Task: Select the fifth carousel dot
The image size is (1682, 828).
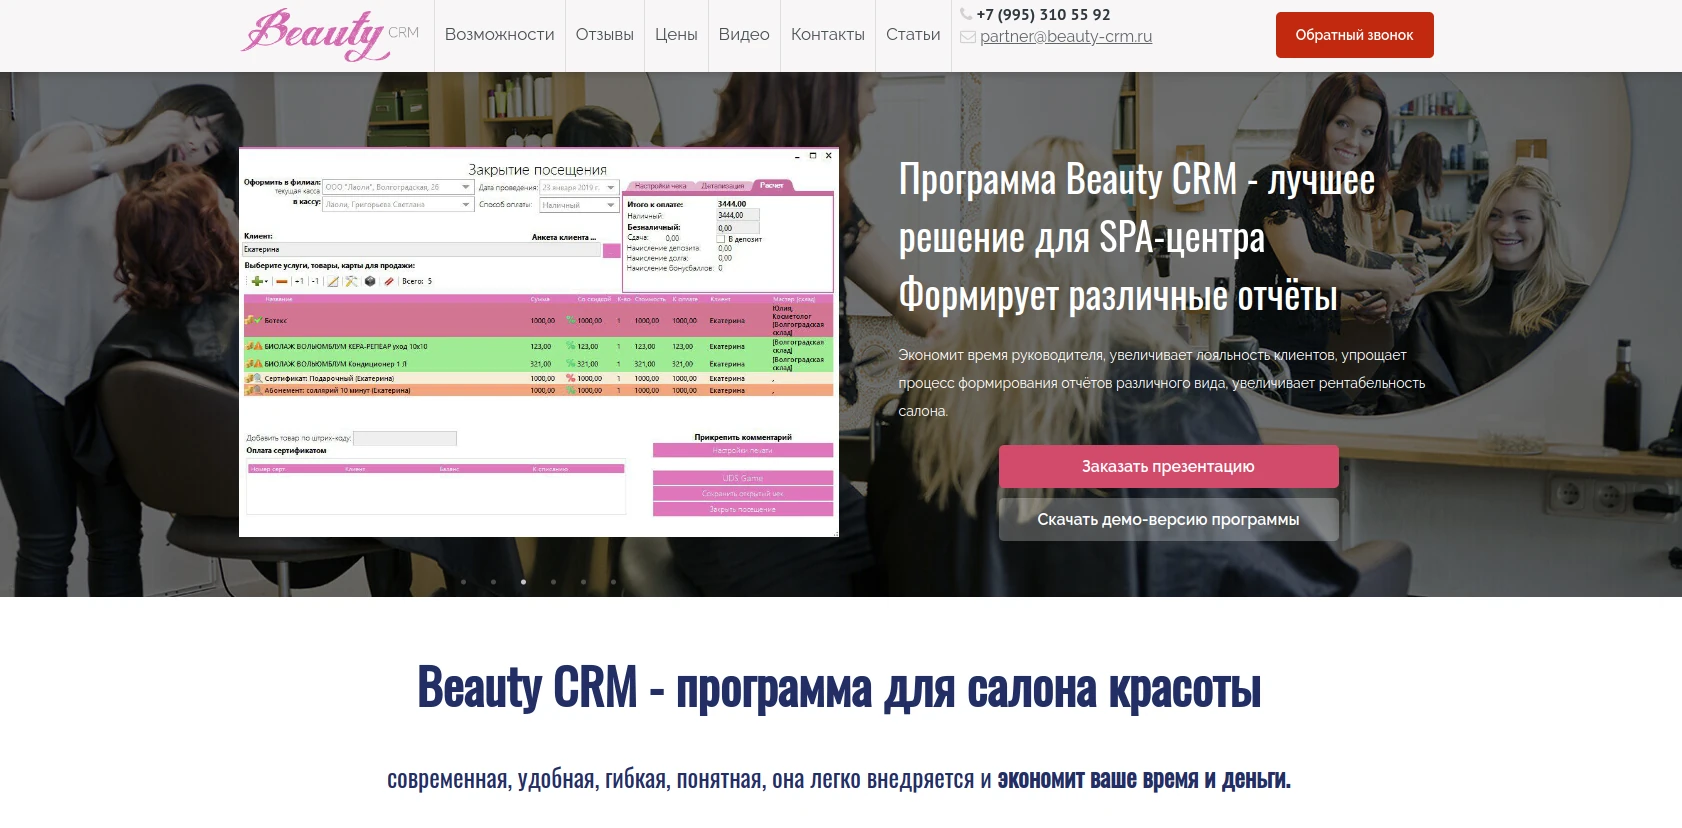Action: pyautogui.click(x=583, y=581)
